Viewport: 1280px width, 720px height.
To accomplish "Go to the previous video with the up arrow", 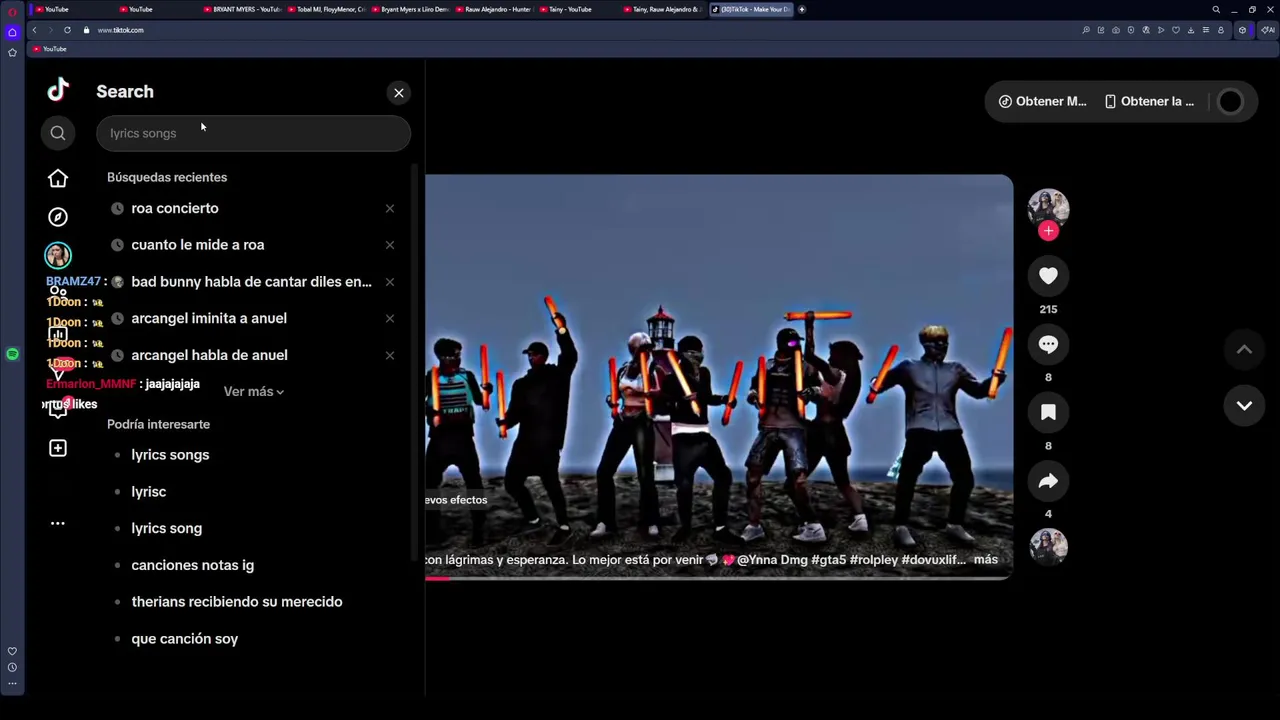I will point(1244,350).
